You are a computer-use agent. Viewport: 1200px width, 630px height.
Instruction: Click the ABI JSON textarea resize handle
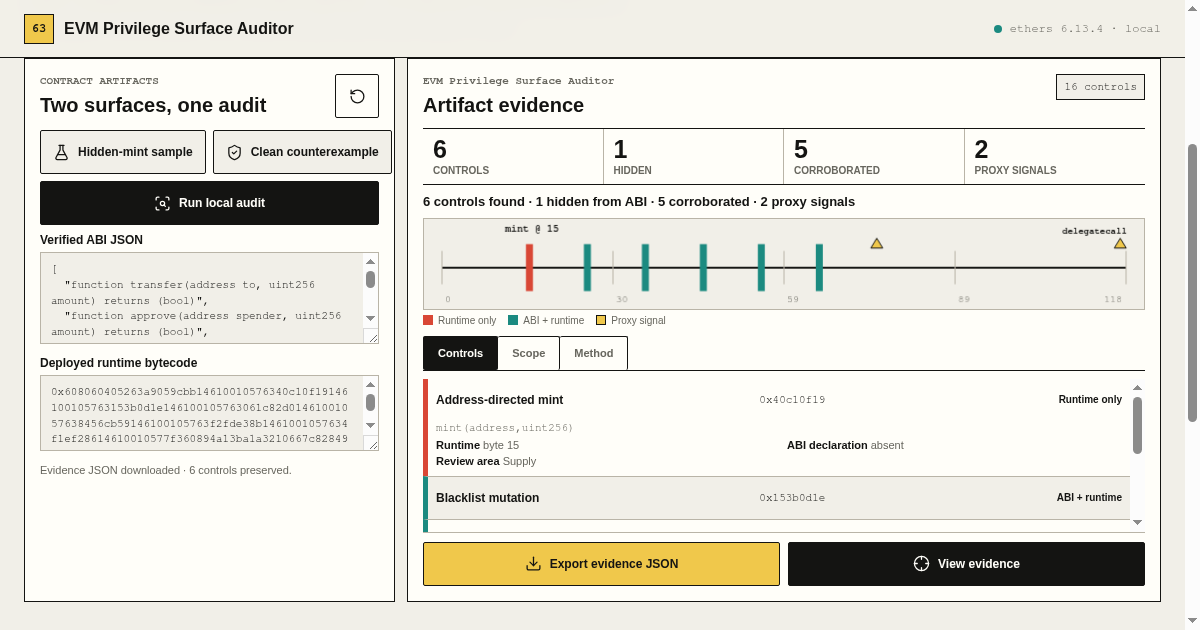coord(371,336)
